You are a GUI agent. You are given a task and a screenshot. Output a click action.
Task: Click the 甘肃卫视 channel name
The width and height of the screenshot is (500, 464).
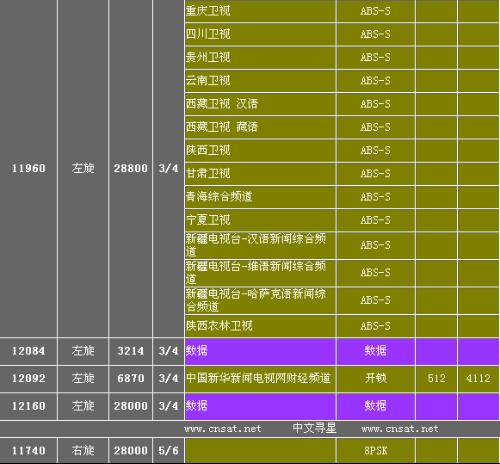pyautogui.click(x=208, y=173)
